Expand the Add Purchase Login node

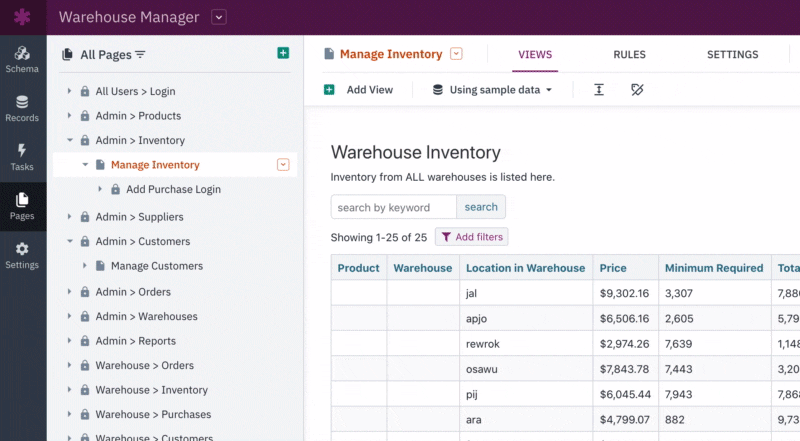point(100,189)
